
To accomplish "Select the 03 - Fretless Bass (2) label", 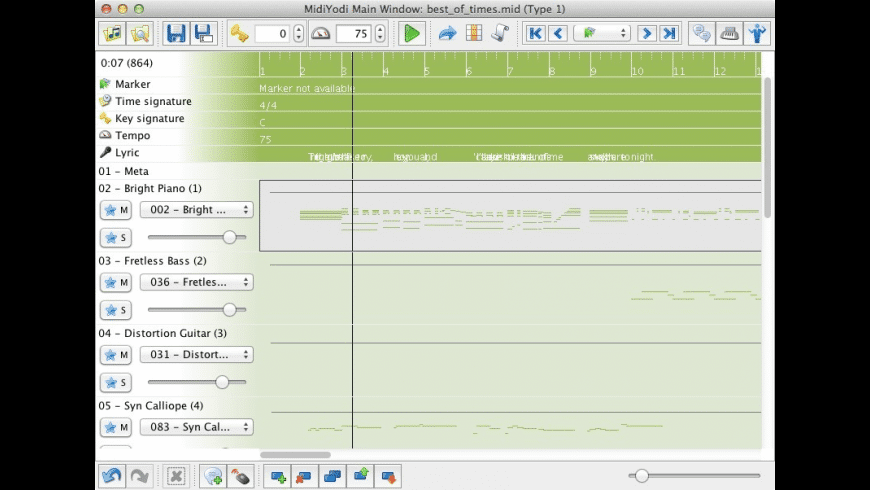I will (153, 261).
